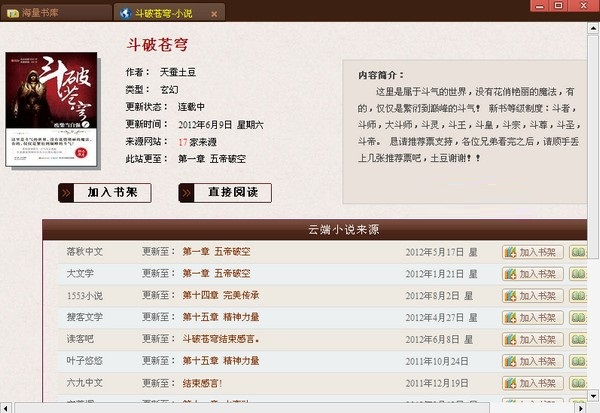
Task: Click the 海量书库 tab book icon
Action: (13, 13)
